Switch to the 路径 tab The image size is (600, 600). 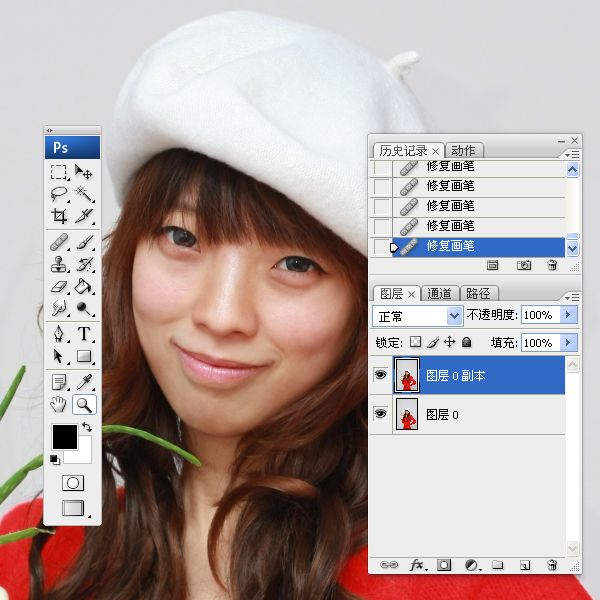pos(478,294)
